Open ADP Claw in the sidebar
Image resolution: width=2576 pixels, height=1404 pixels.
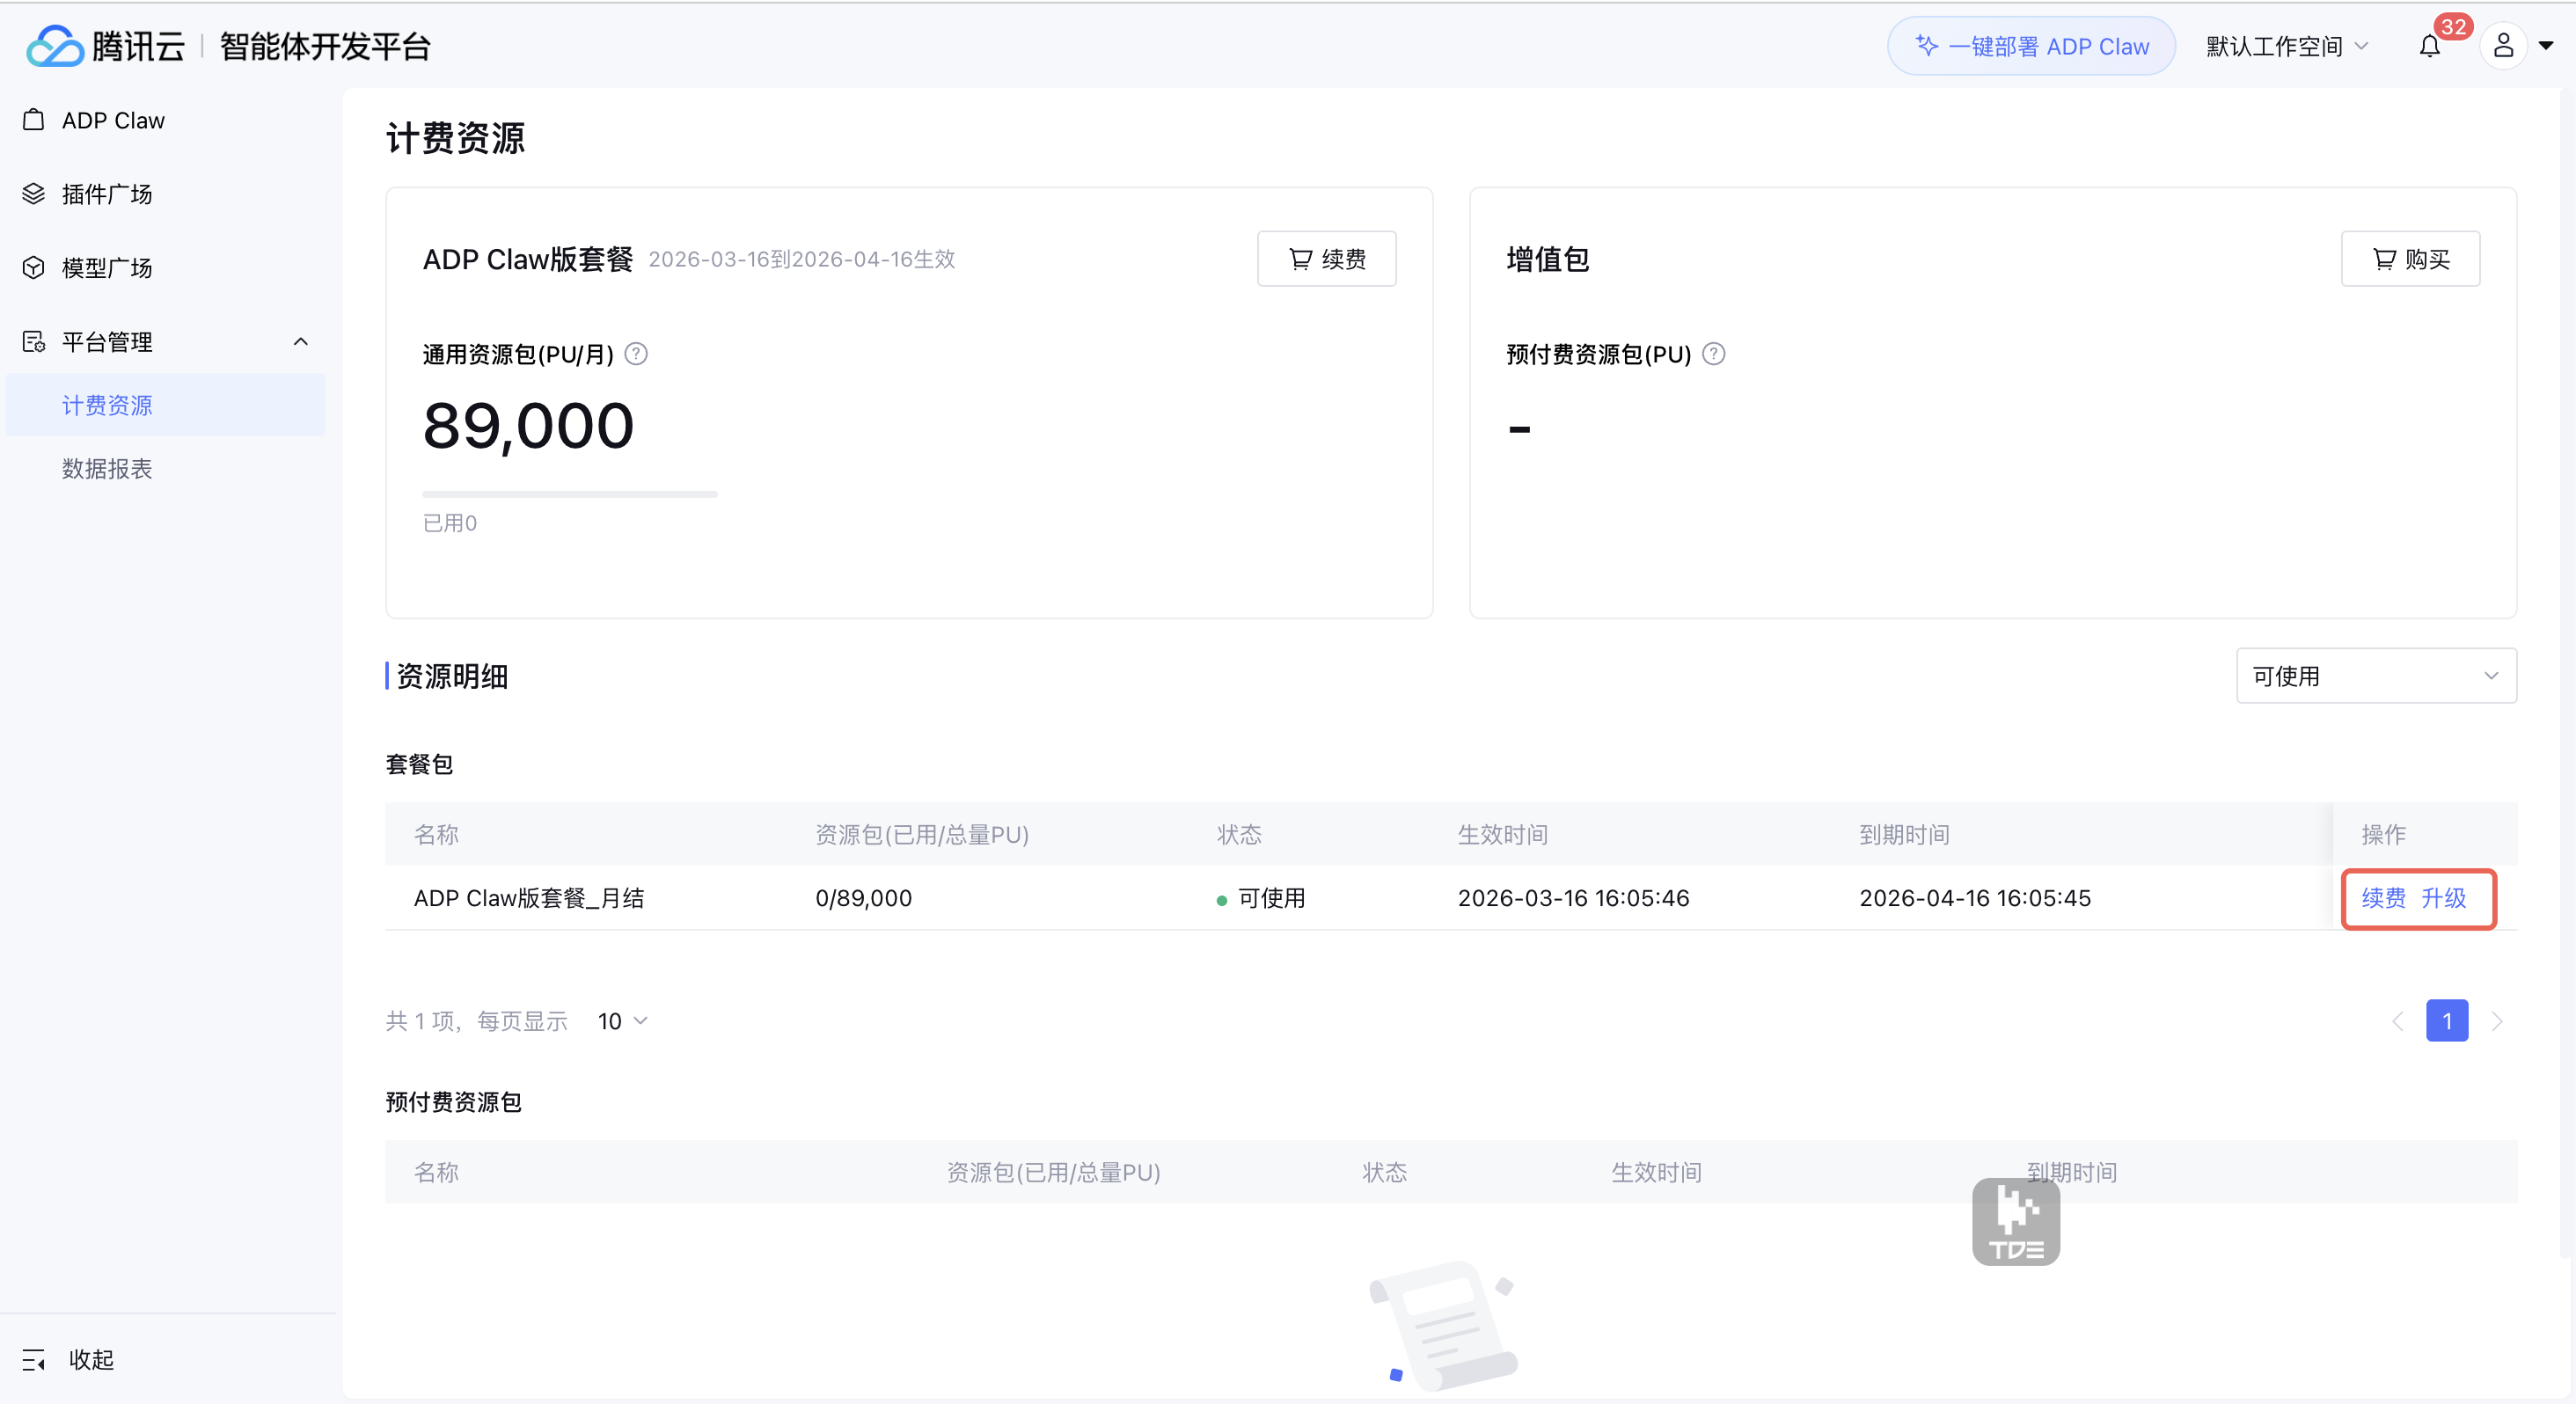(x=113, y=120)
